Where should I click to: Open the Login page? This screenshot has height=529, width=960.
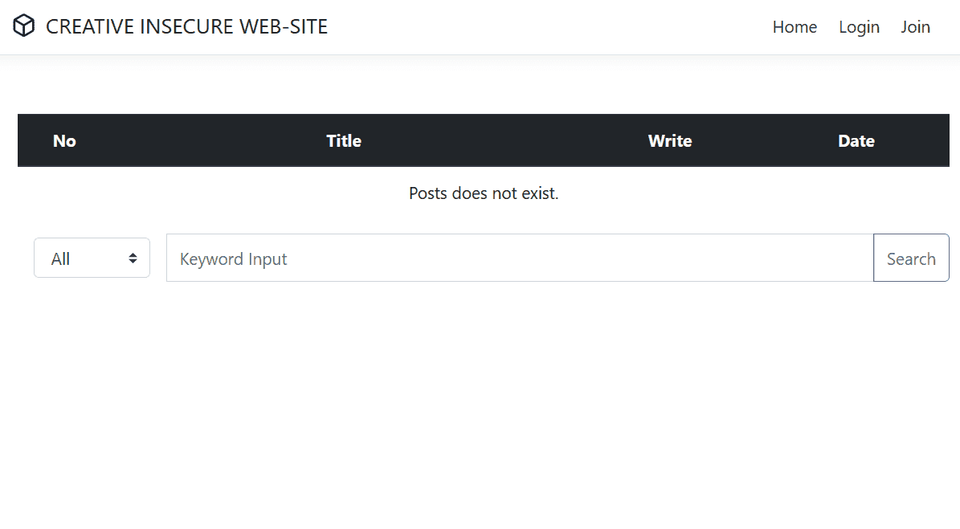[859, 27]
